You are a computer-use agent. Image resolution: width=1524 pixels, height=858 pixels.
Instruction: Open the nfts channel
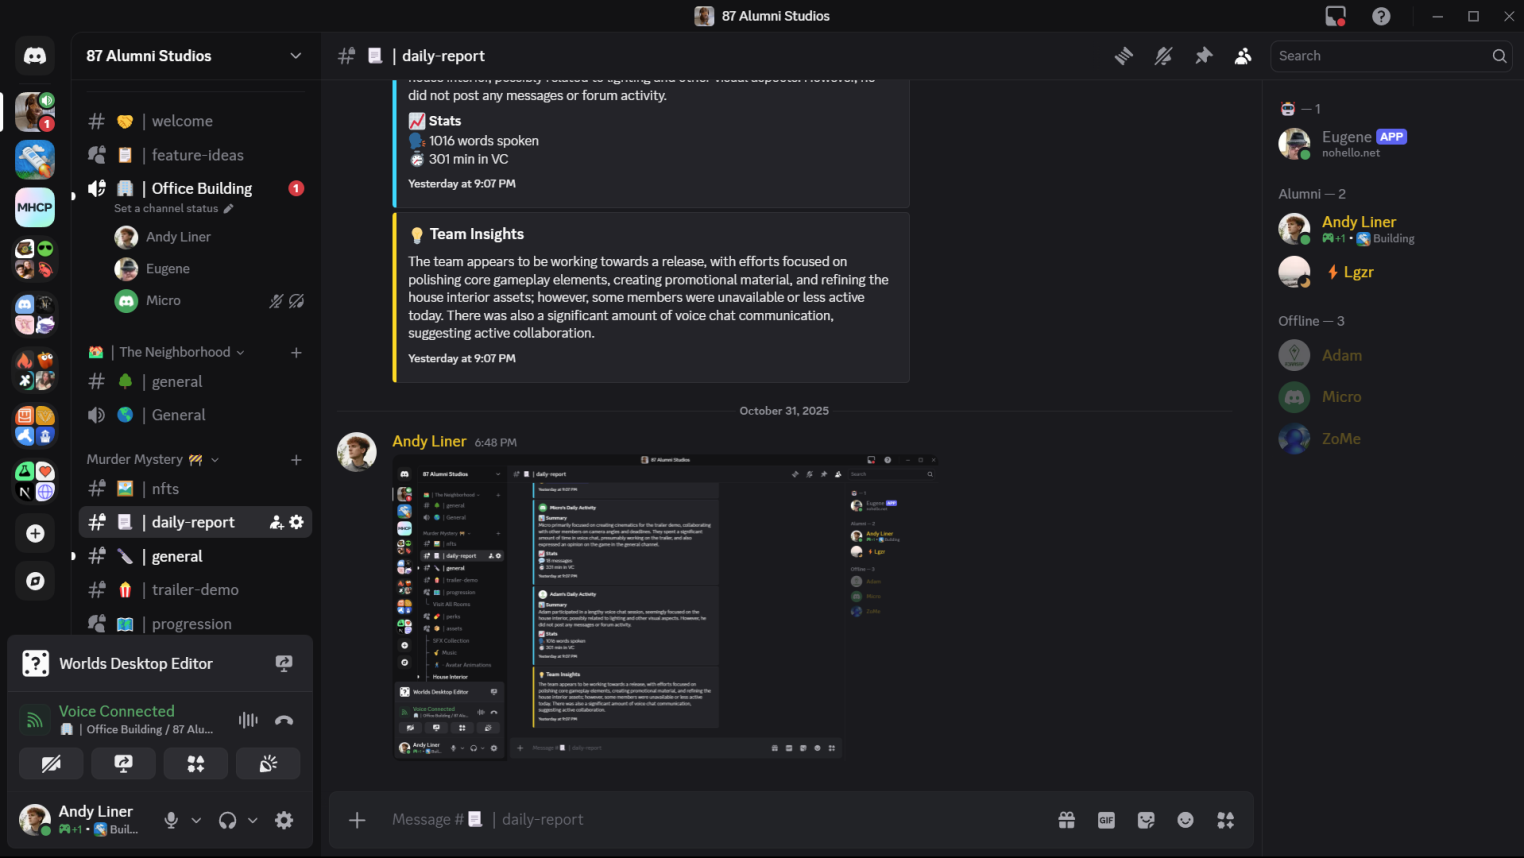(x=195, y=489)
